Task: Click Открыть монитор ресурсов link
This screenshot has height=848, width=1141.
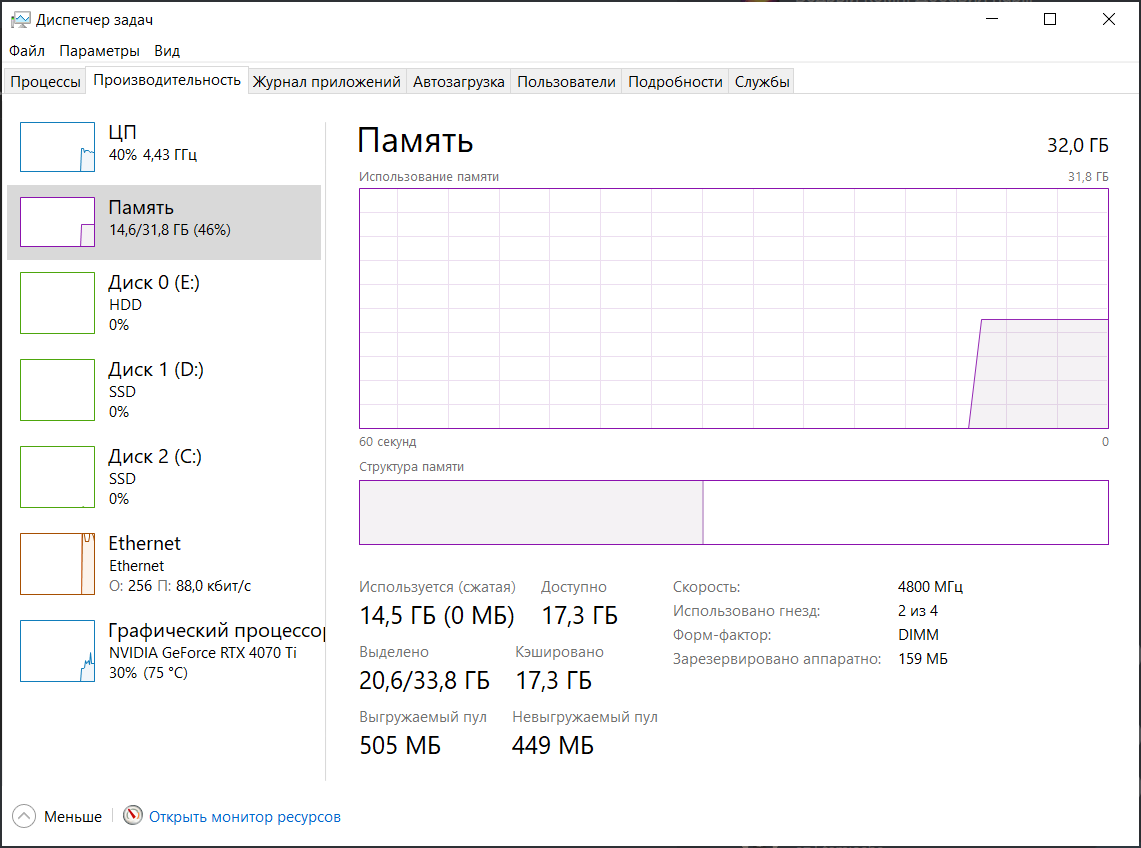Action: pyautogui.click(x=245, y=817)
